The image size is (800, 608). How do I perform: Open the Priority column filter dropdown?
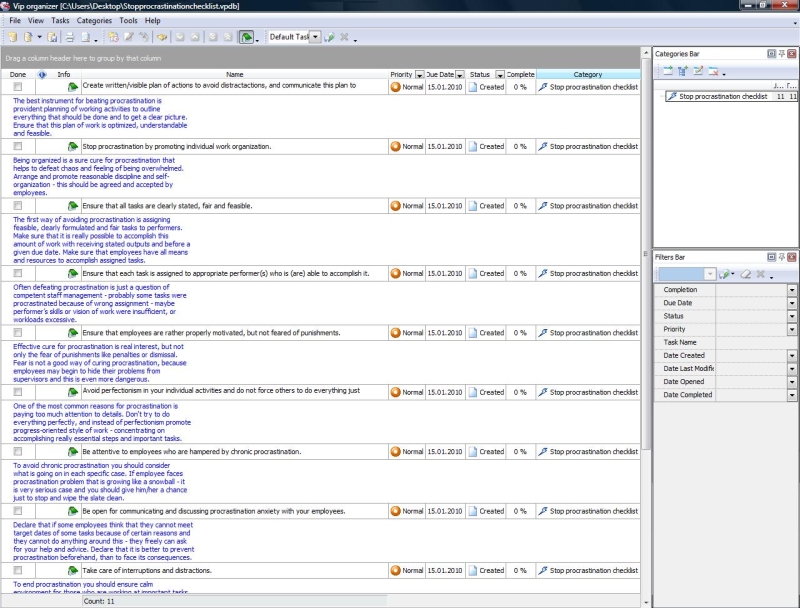tap(419, 75)
